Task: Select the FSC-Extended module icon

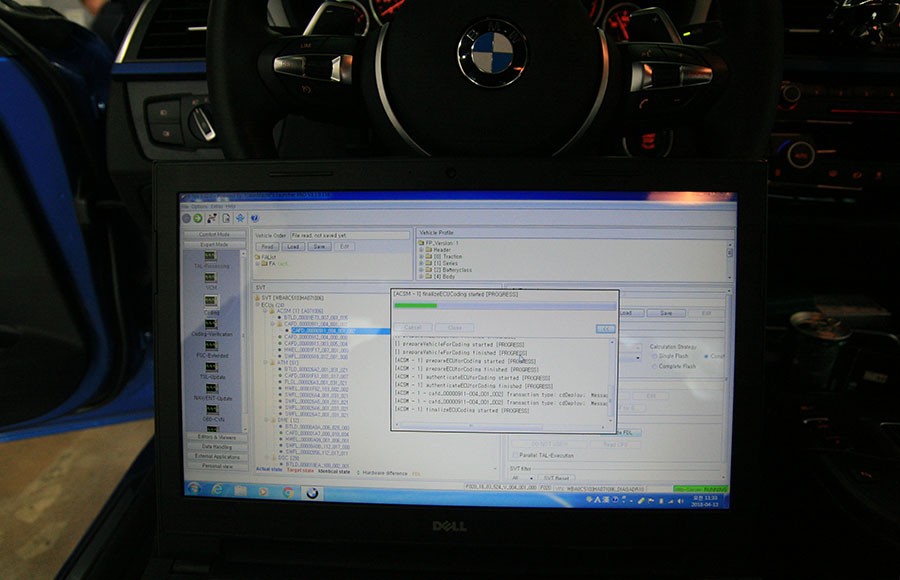Action: coord(211,346)
